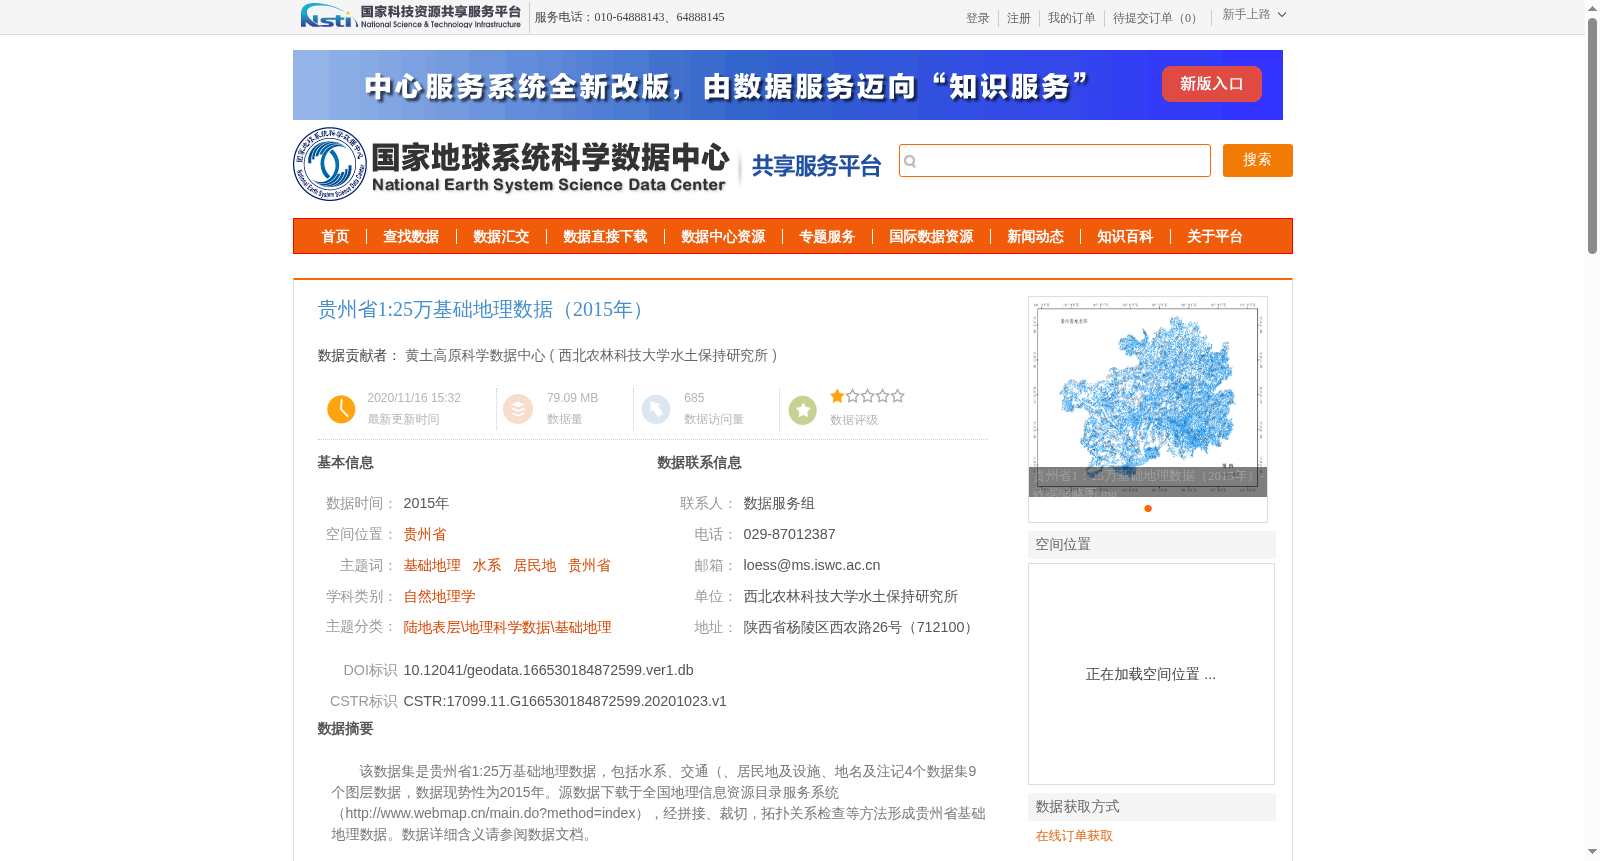Expand the 新手上路 dropdown

(1254, 14)
